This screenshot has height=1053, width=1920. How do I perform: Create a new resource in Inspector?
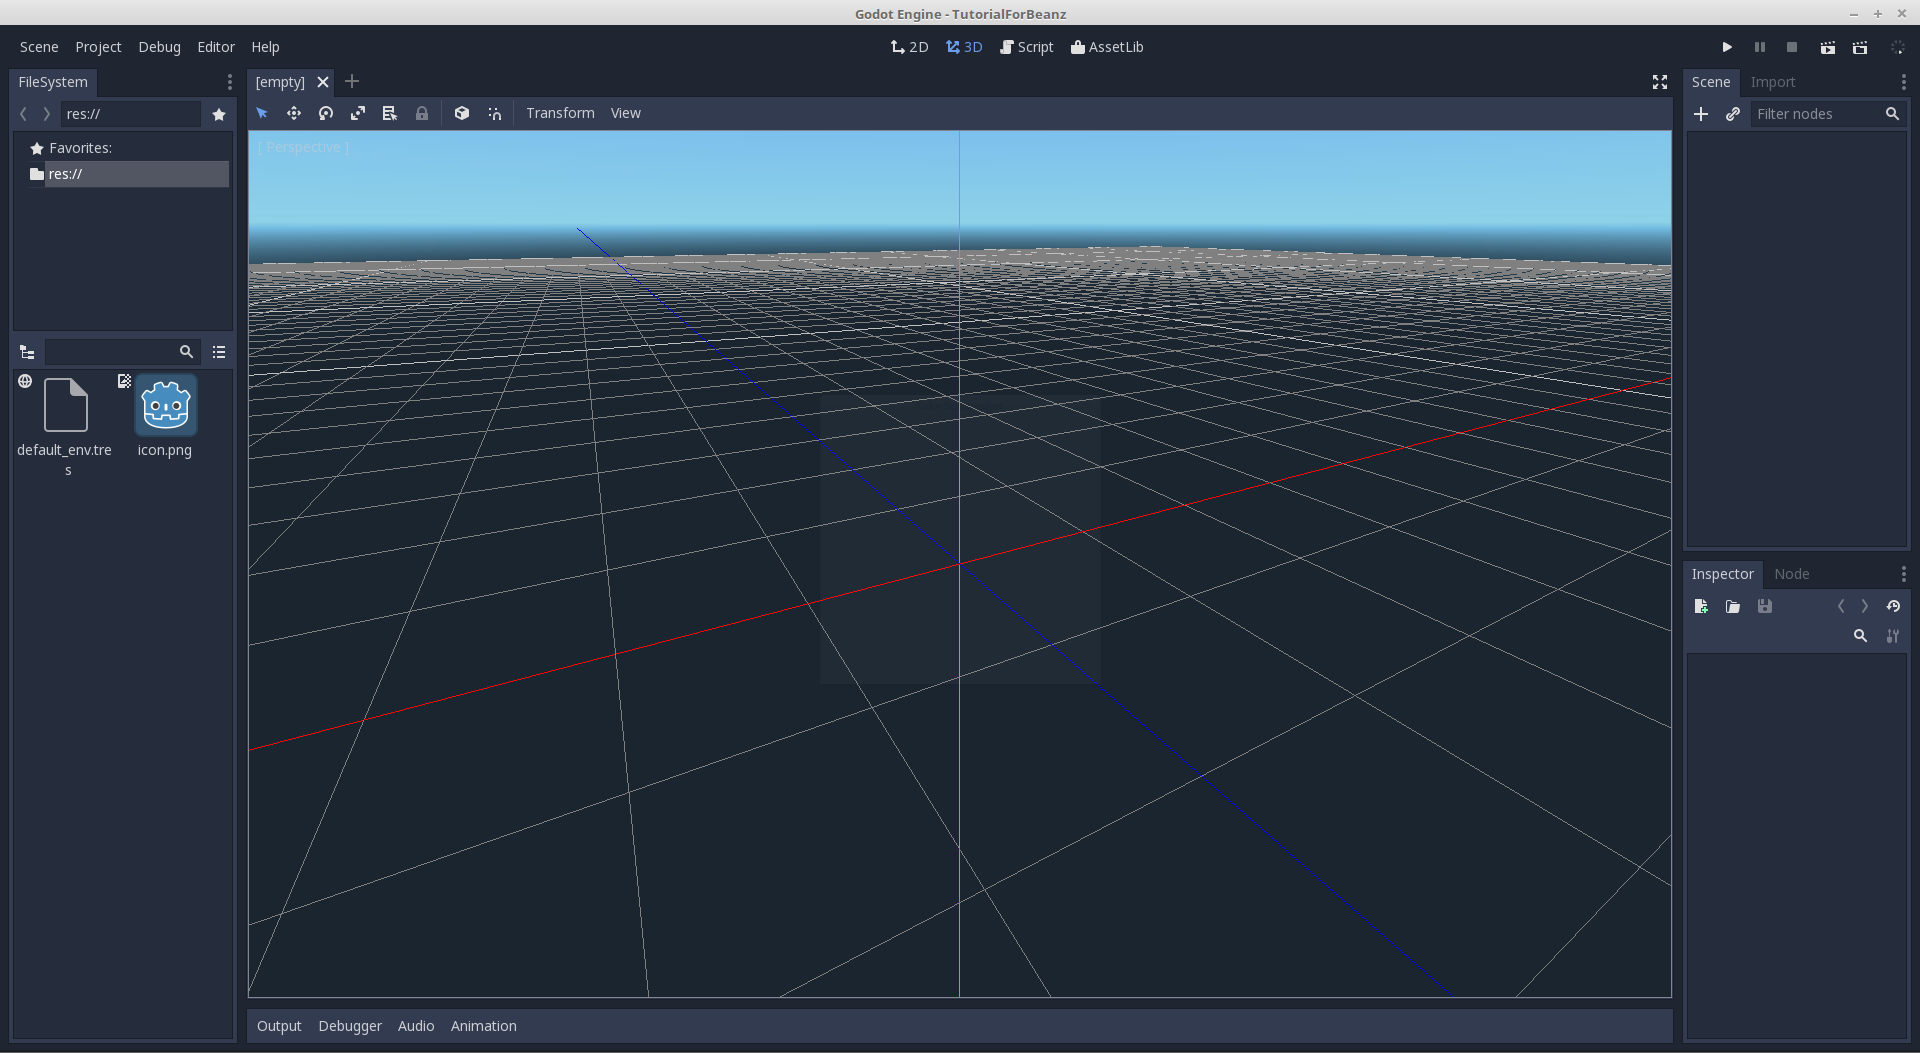click(1701, 606)
